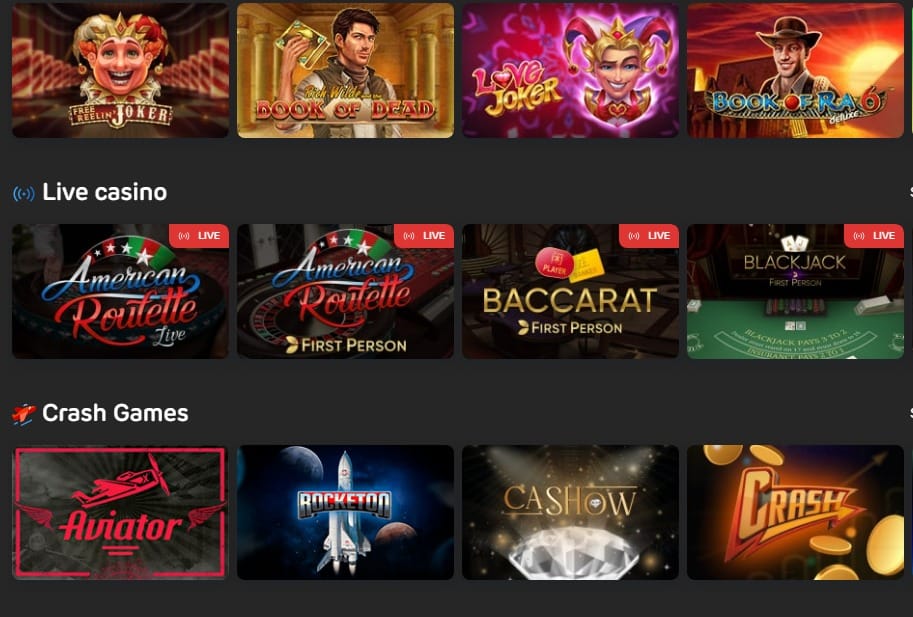Screen dimensions: 913x617
Task: Open American Roulette First Person game
Action: coord(345,291)
